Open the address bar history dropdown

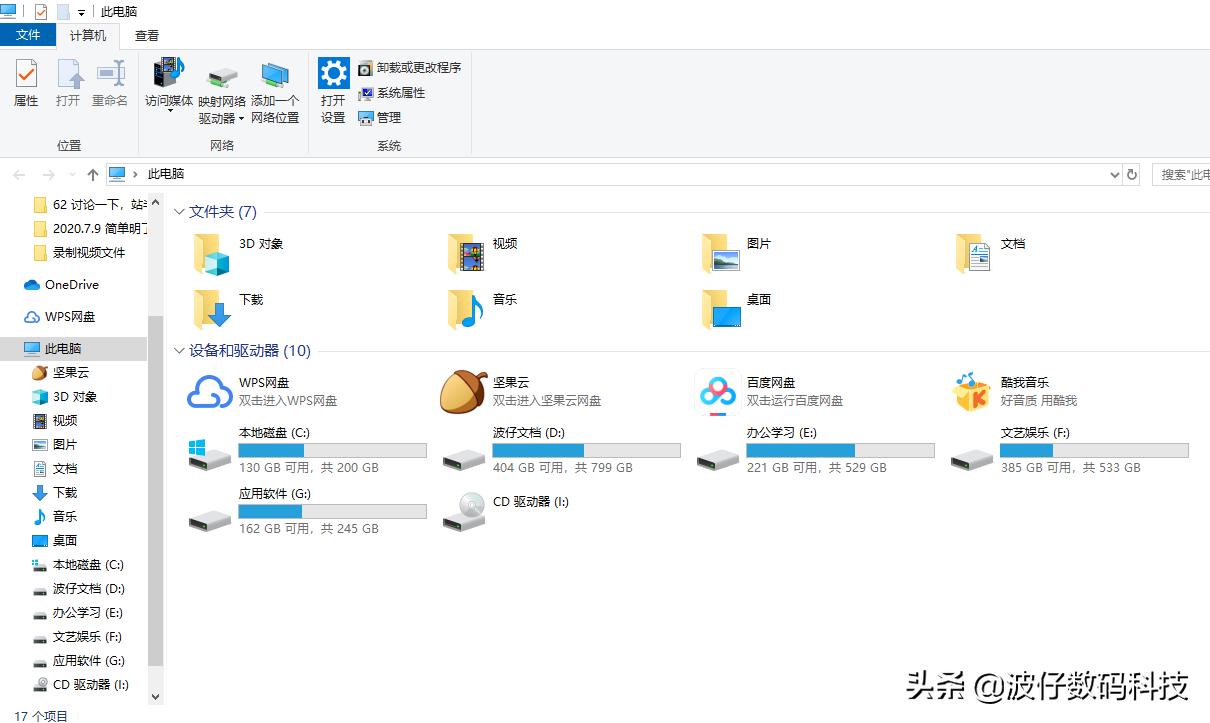(1114, 174)
